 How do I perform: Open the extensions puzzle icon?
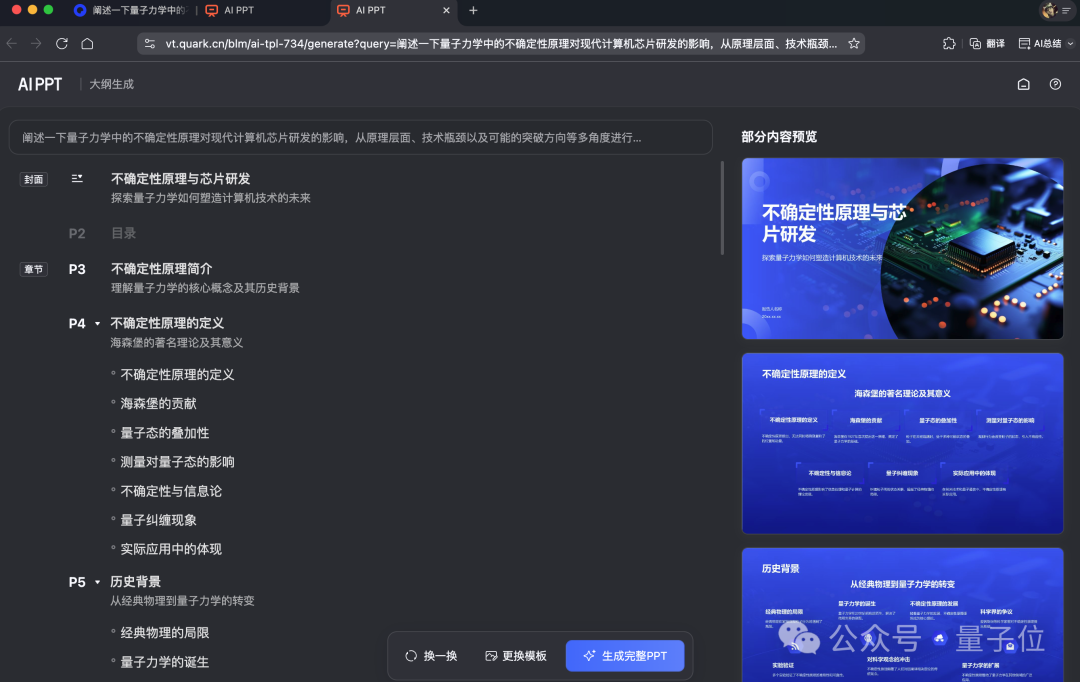click(x=949, y=43)
